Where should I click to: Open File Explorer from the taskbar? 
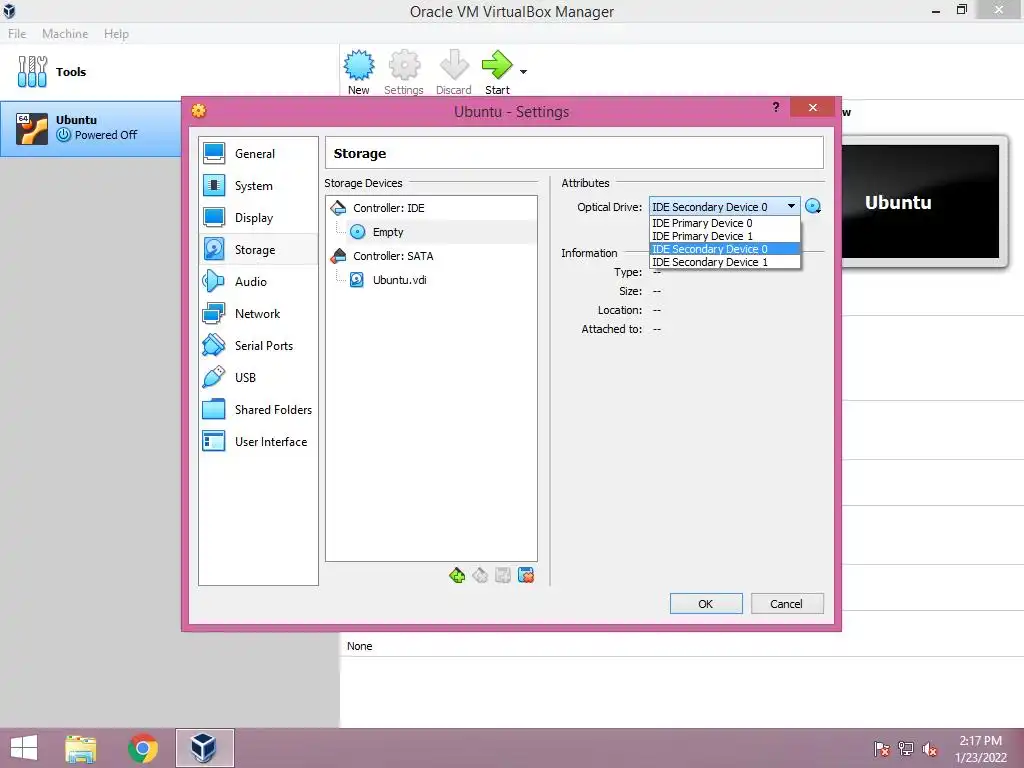click(80, 748)
